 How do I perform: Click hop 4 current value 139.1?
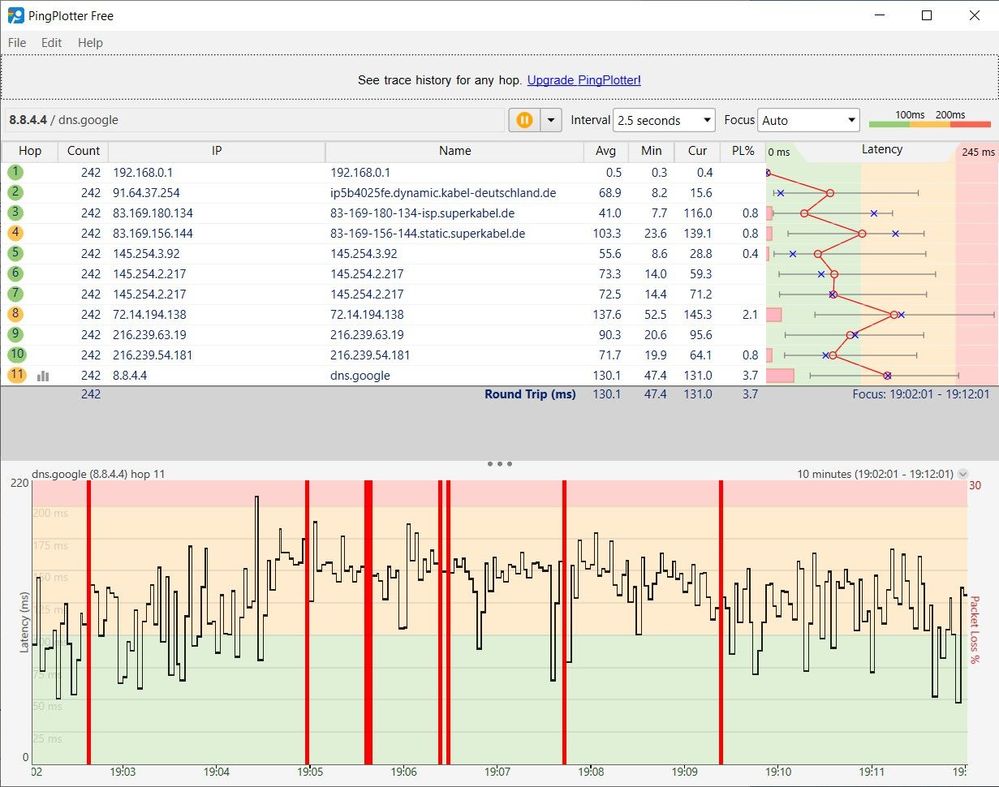click(698, 234)
